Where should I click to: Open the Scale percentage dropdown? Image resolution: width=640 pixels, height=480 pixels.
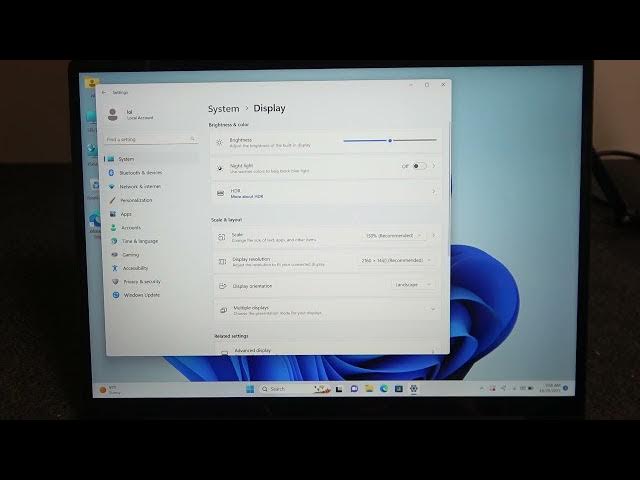coord(393,236)
